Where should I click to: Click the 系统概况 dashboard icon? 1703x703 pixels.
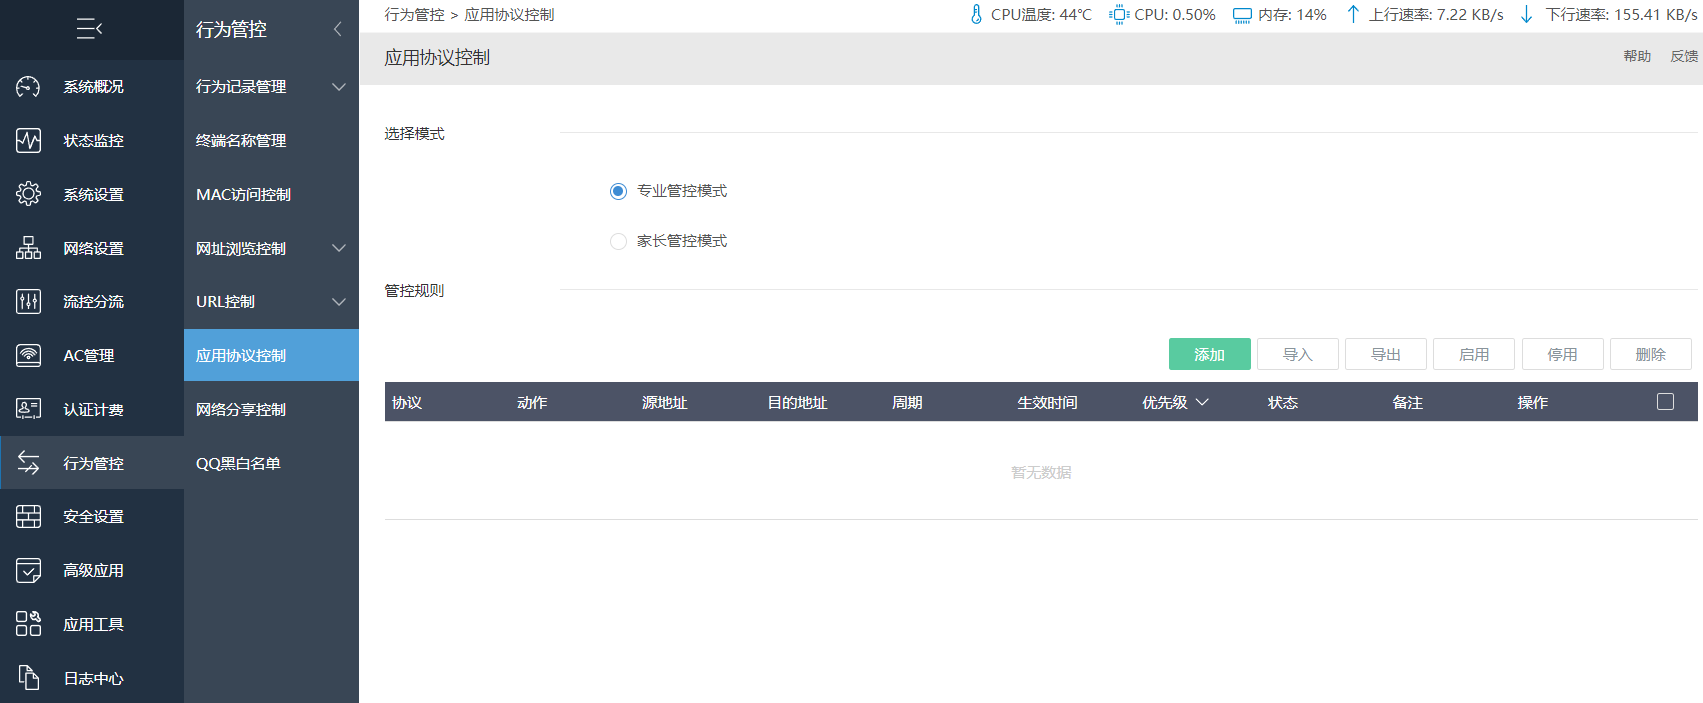pos(28,87)
